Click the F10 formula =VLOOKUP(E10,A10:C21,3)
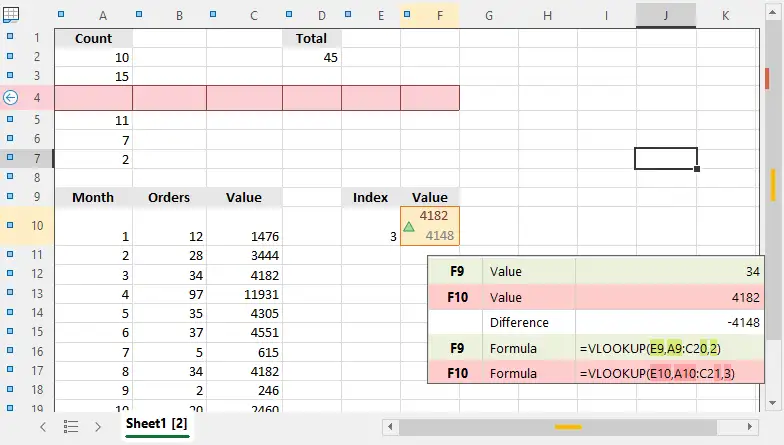This screenshot has width=784, height=445. pos(657,374)
